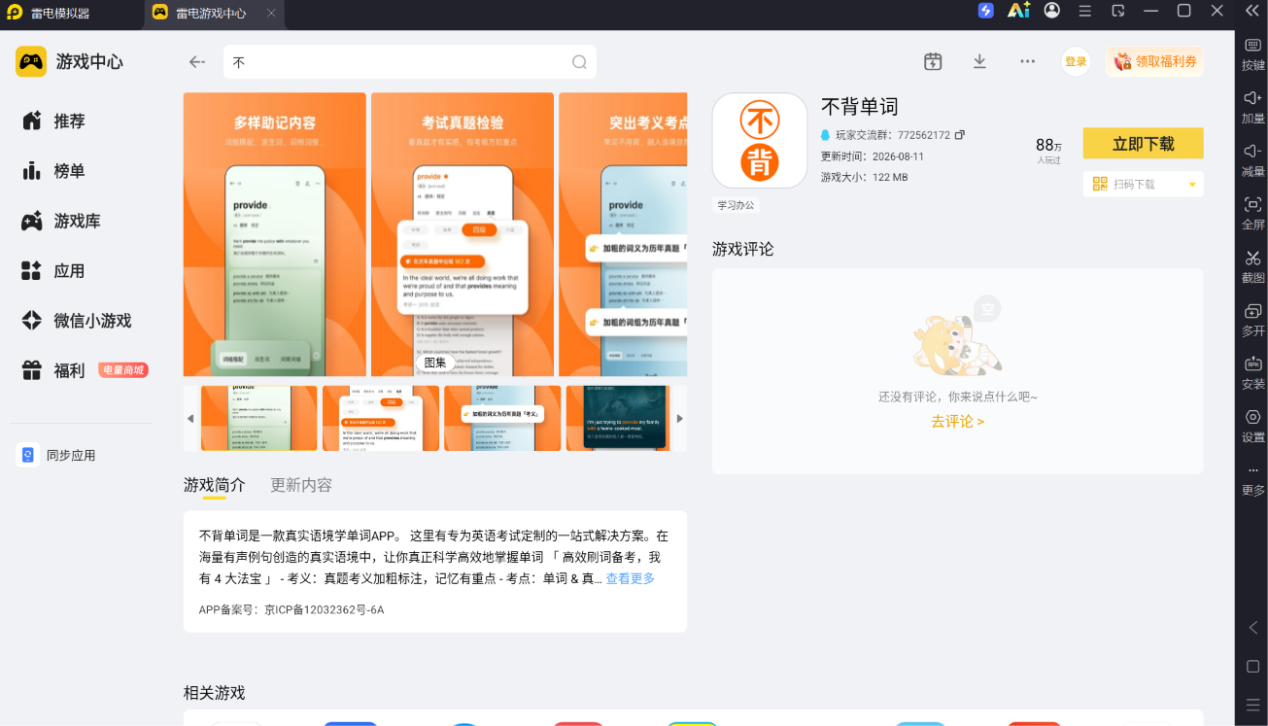Copy the player group number 772562172

pyautogui.click(x=960, y=135)
